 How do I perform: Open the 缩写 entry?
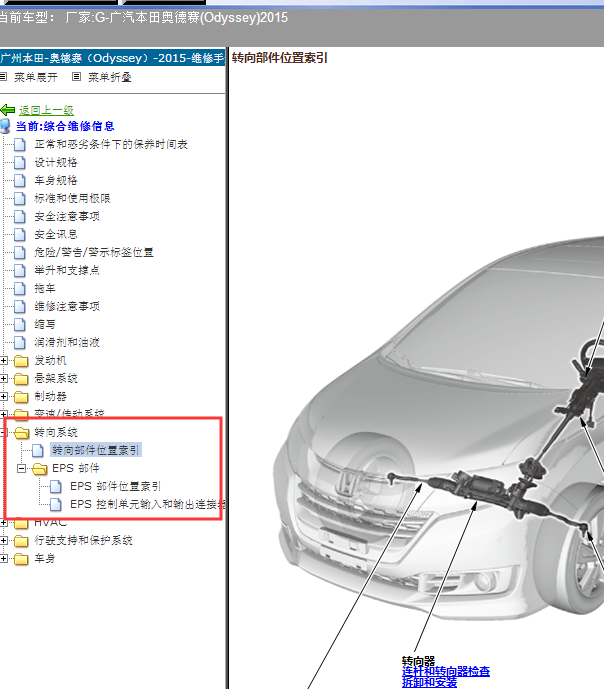pos(45,324)
